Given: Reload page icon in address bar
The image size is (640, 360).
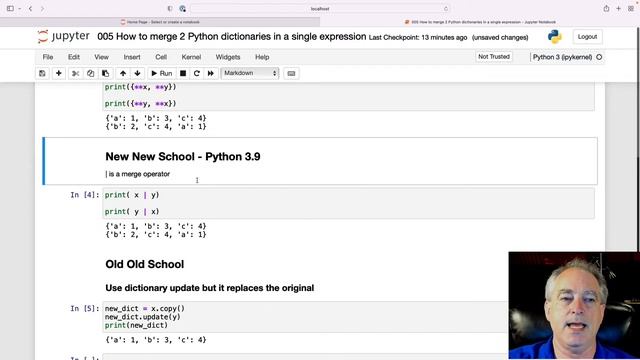Looking at the screenshot, I should (x=446, y=9).
